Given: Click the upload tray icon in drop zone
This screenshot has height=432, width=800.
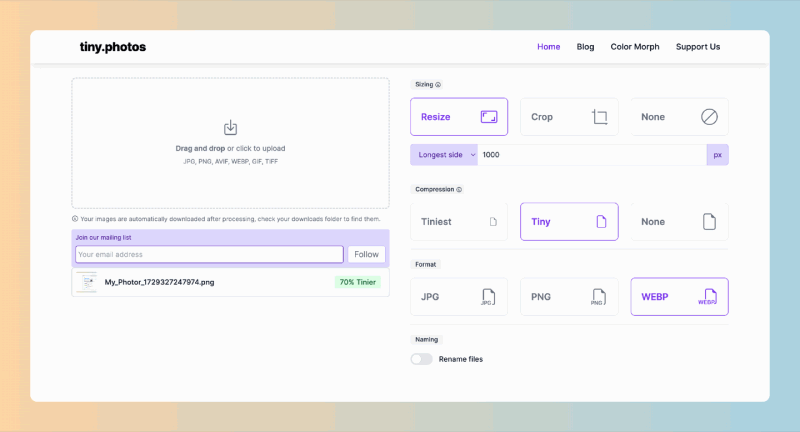Looking at the screenshot, I should click(x=230, y=128).
